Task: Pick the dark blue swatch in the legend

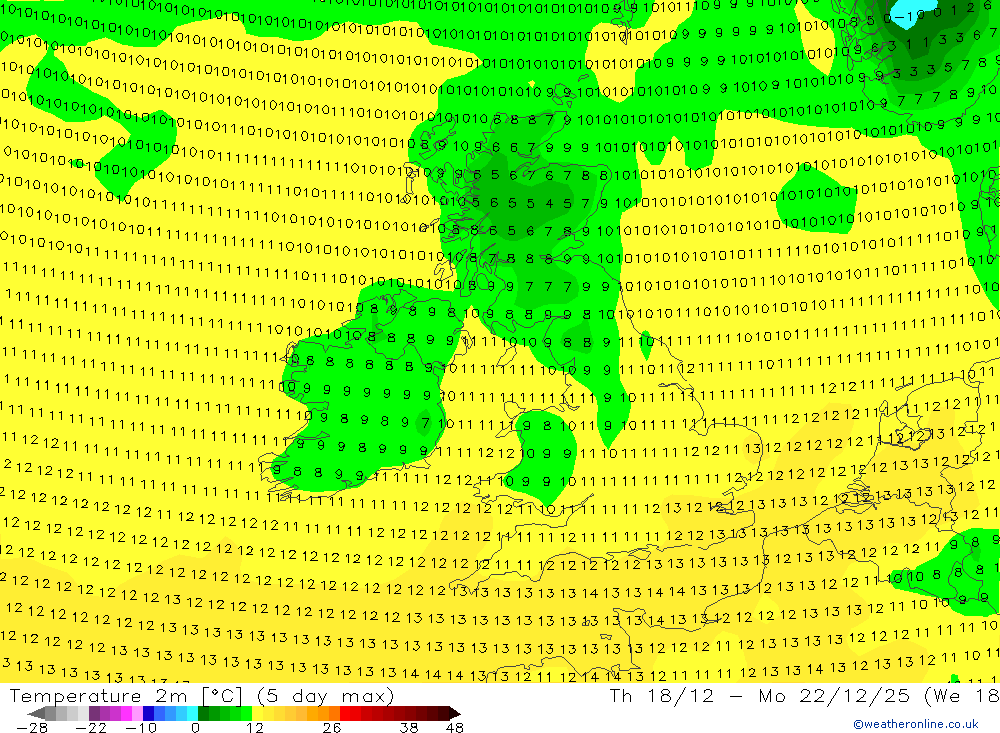Action: (149, 713)
